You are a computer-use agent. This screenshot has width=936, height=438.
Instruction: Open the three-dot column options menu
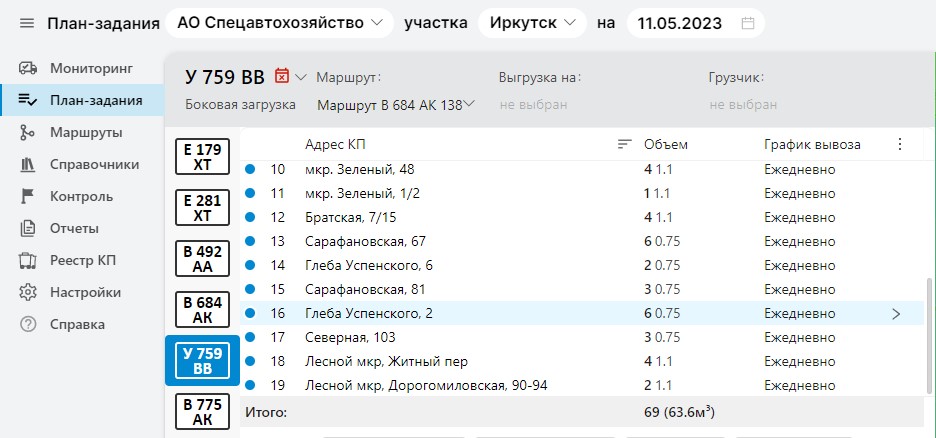click(x=900, y=145)
